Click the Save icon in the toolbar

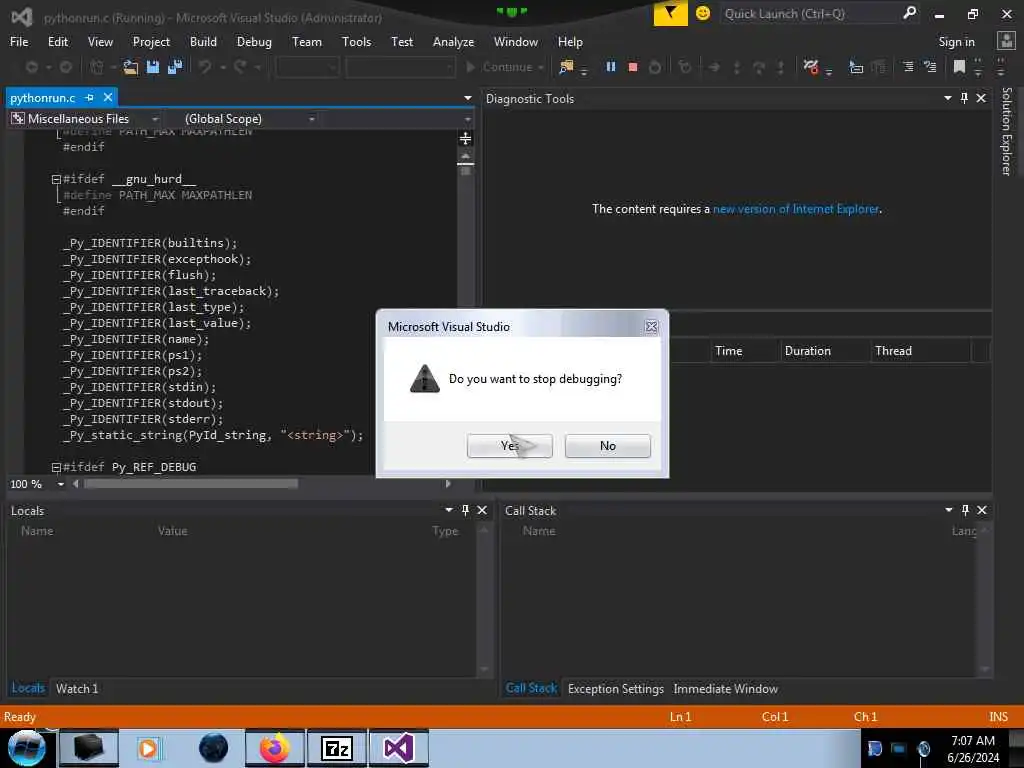153,67
